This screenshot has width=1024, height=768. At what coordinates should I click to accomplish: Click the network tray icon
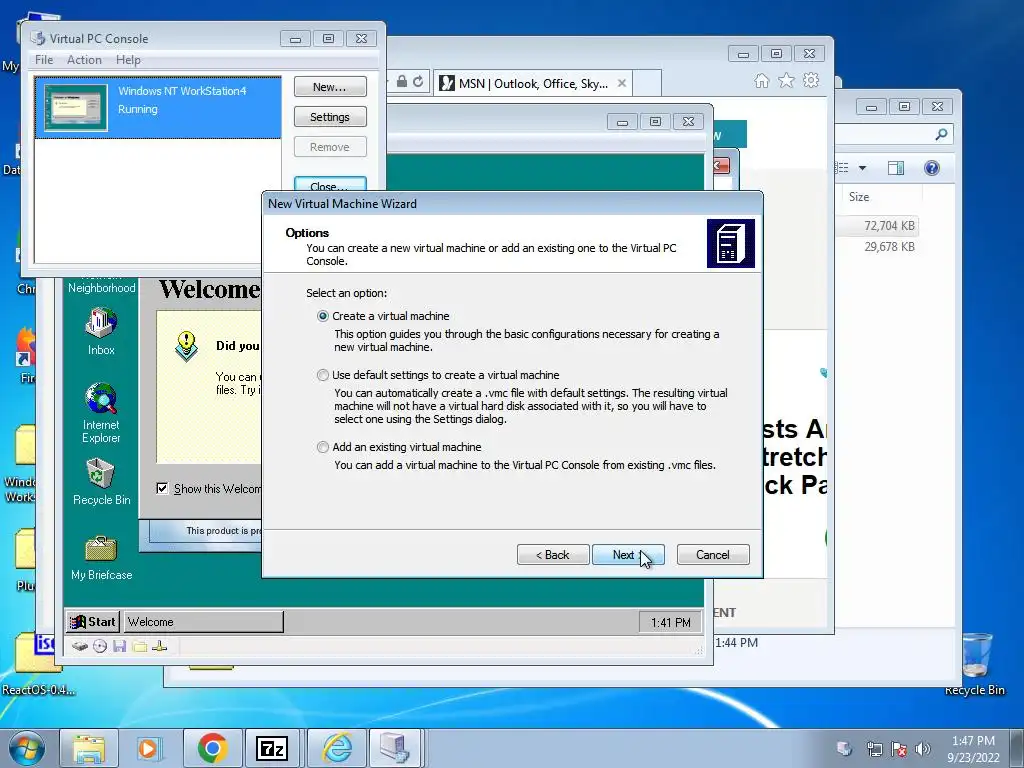[874, 748]
